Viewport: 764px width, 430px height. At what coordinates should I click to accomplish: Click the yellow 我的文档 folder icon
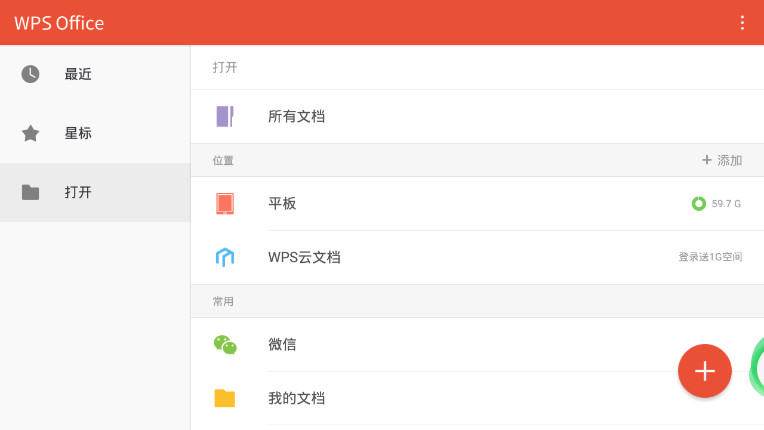pos(225,398)
